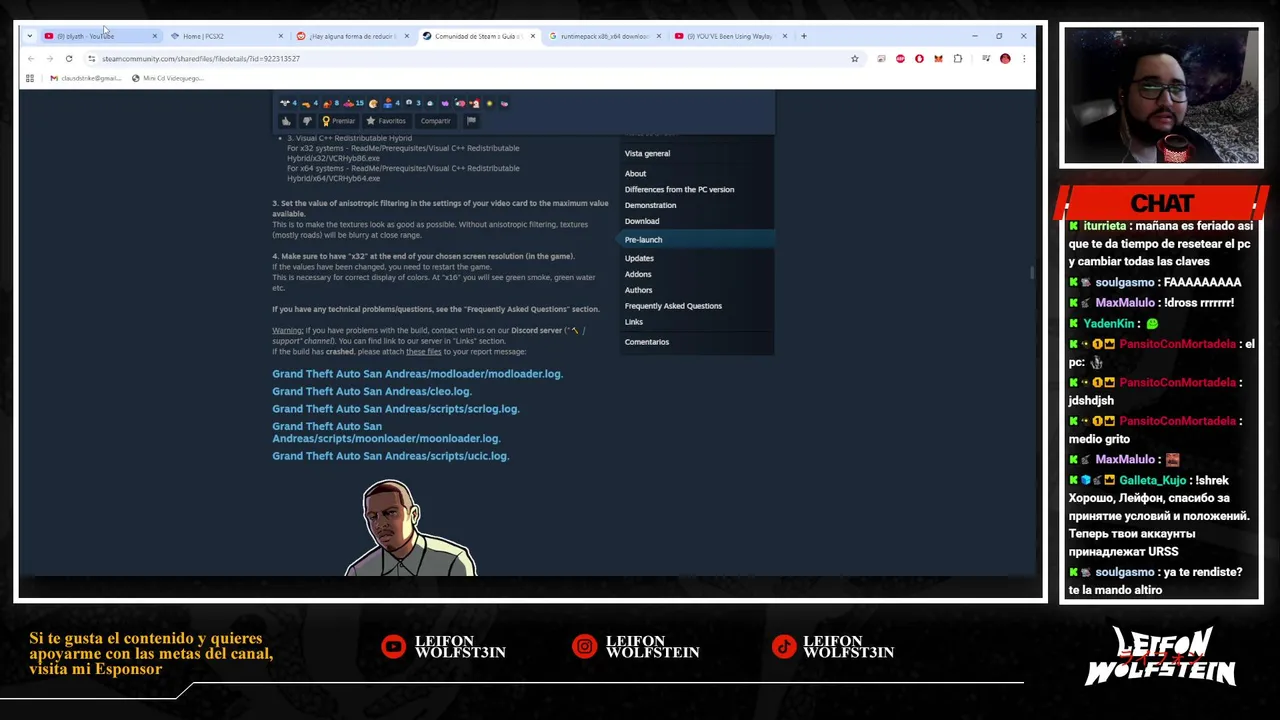The height and width of the screenshot is (720, 1280).
Task: Open the Chrome profile avatar
Action: click(1005, 59)
